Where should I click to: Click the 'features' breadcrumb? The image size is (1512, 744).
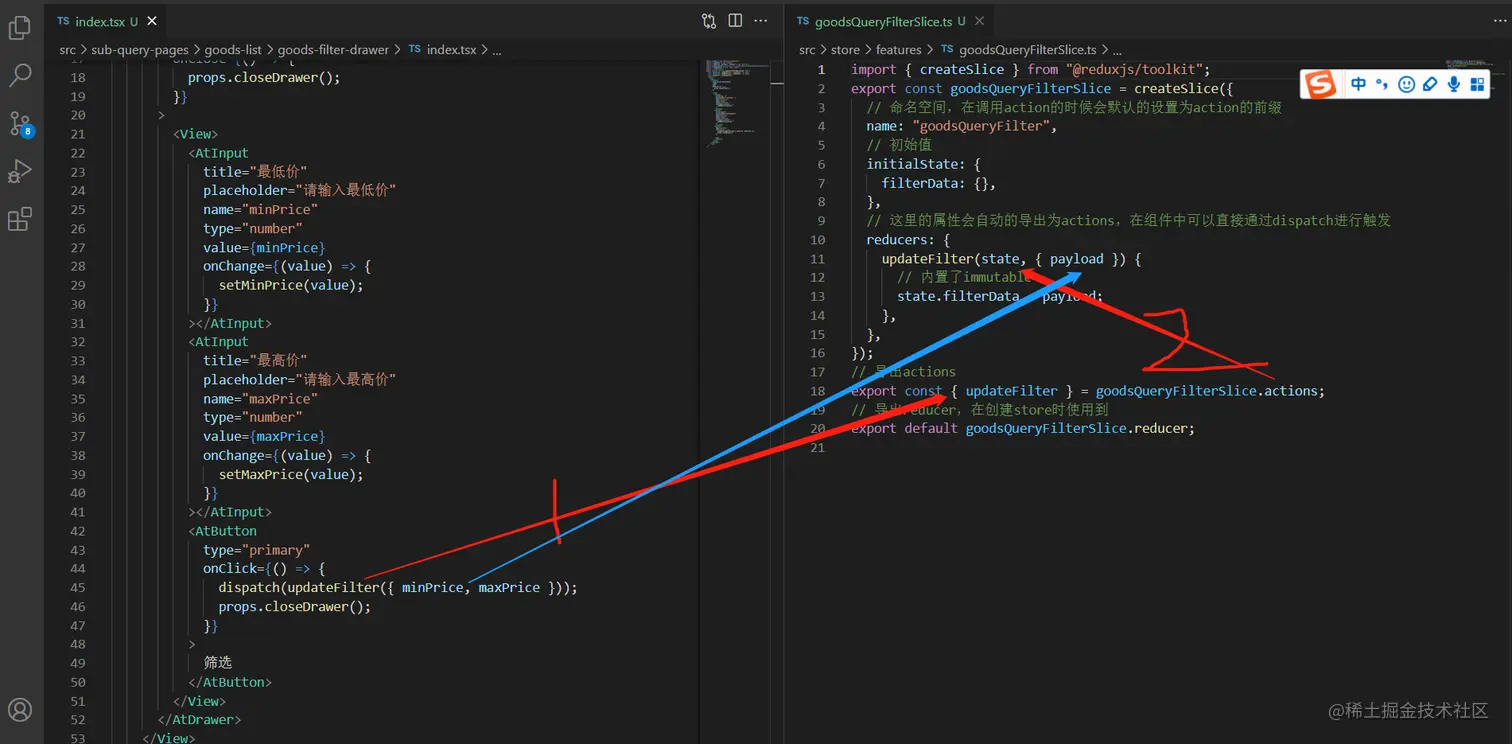[x=899, y=50]
